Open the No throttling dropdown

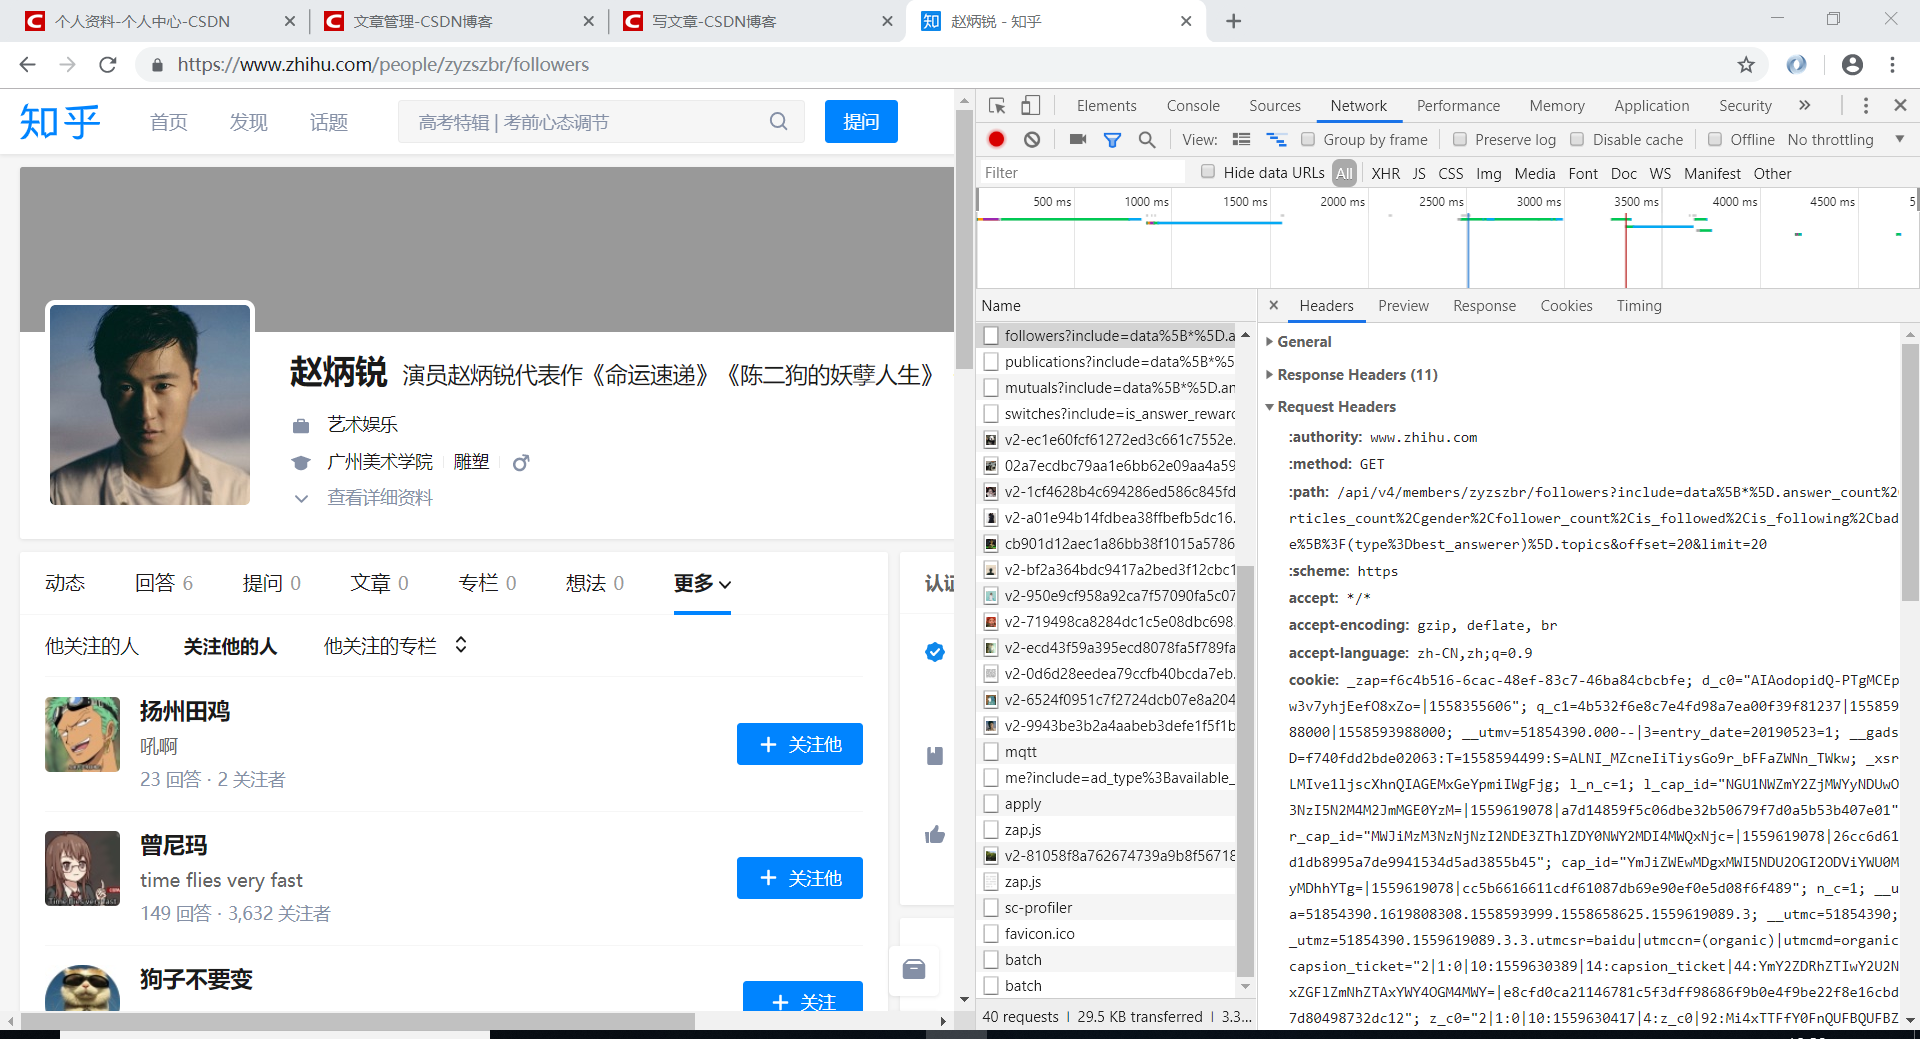[x=1846, y=139]
